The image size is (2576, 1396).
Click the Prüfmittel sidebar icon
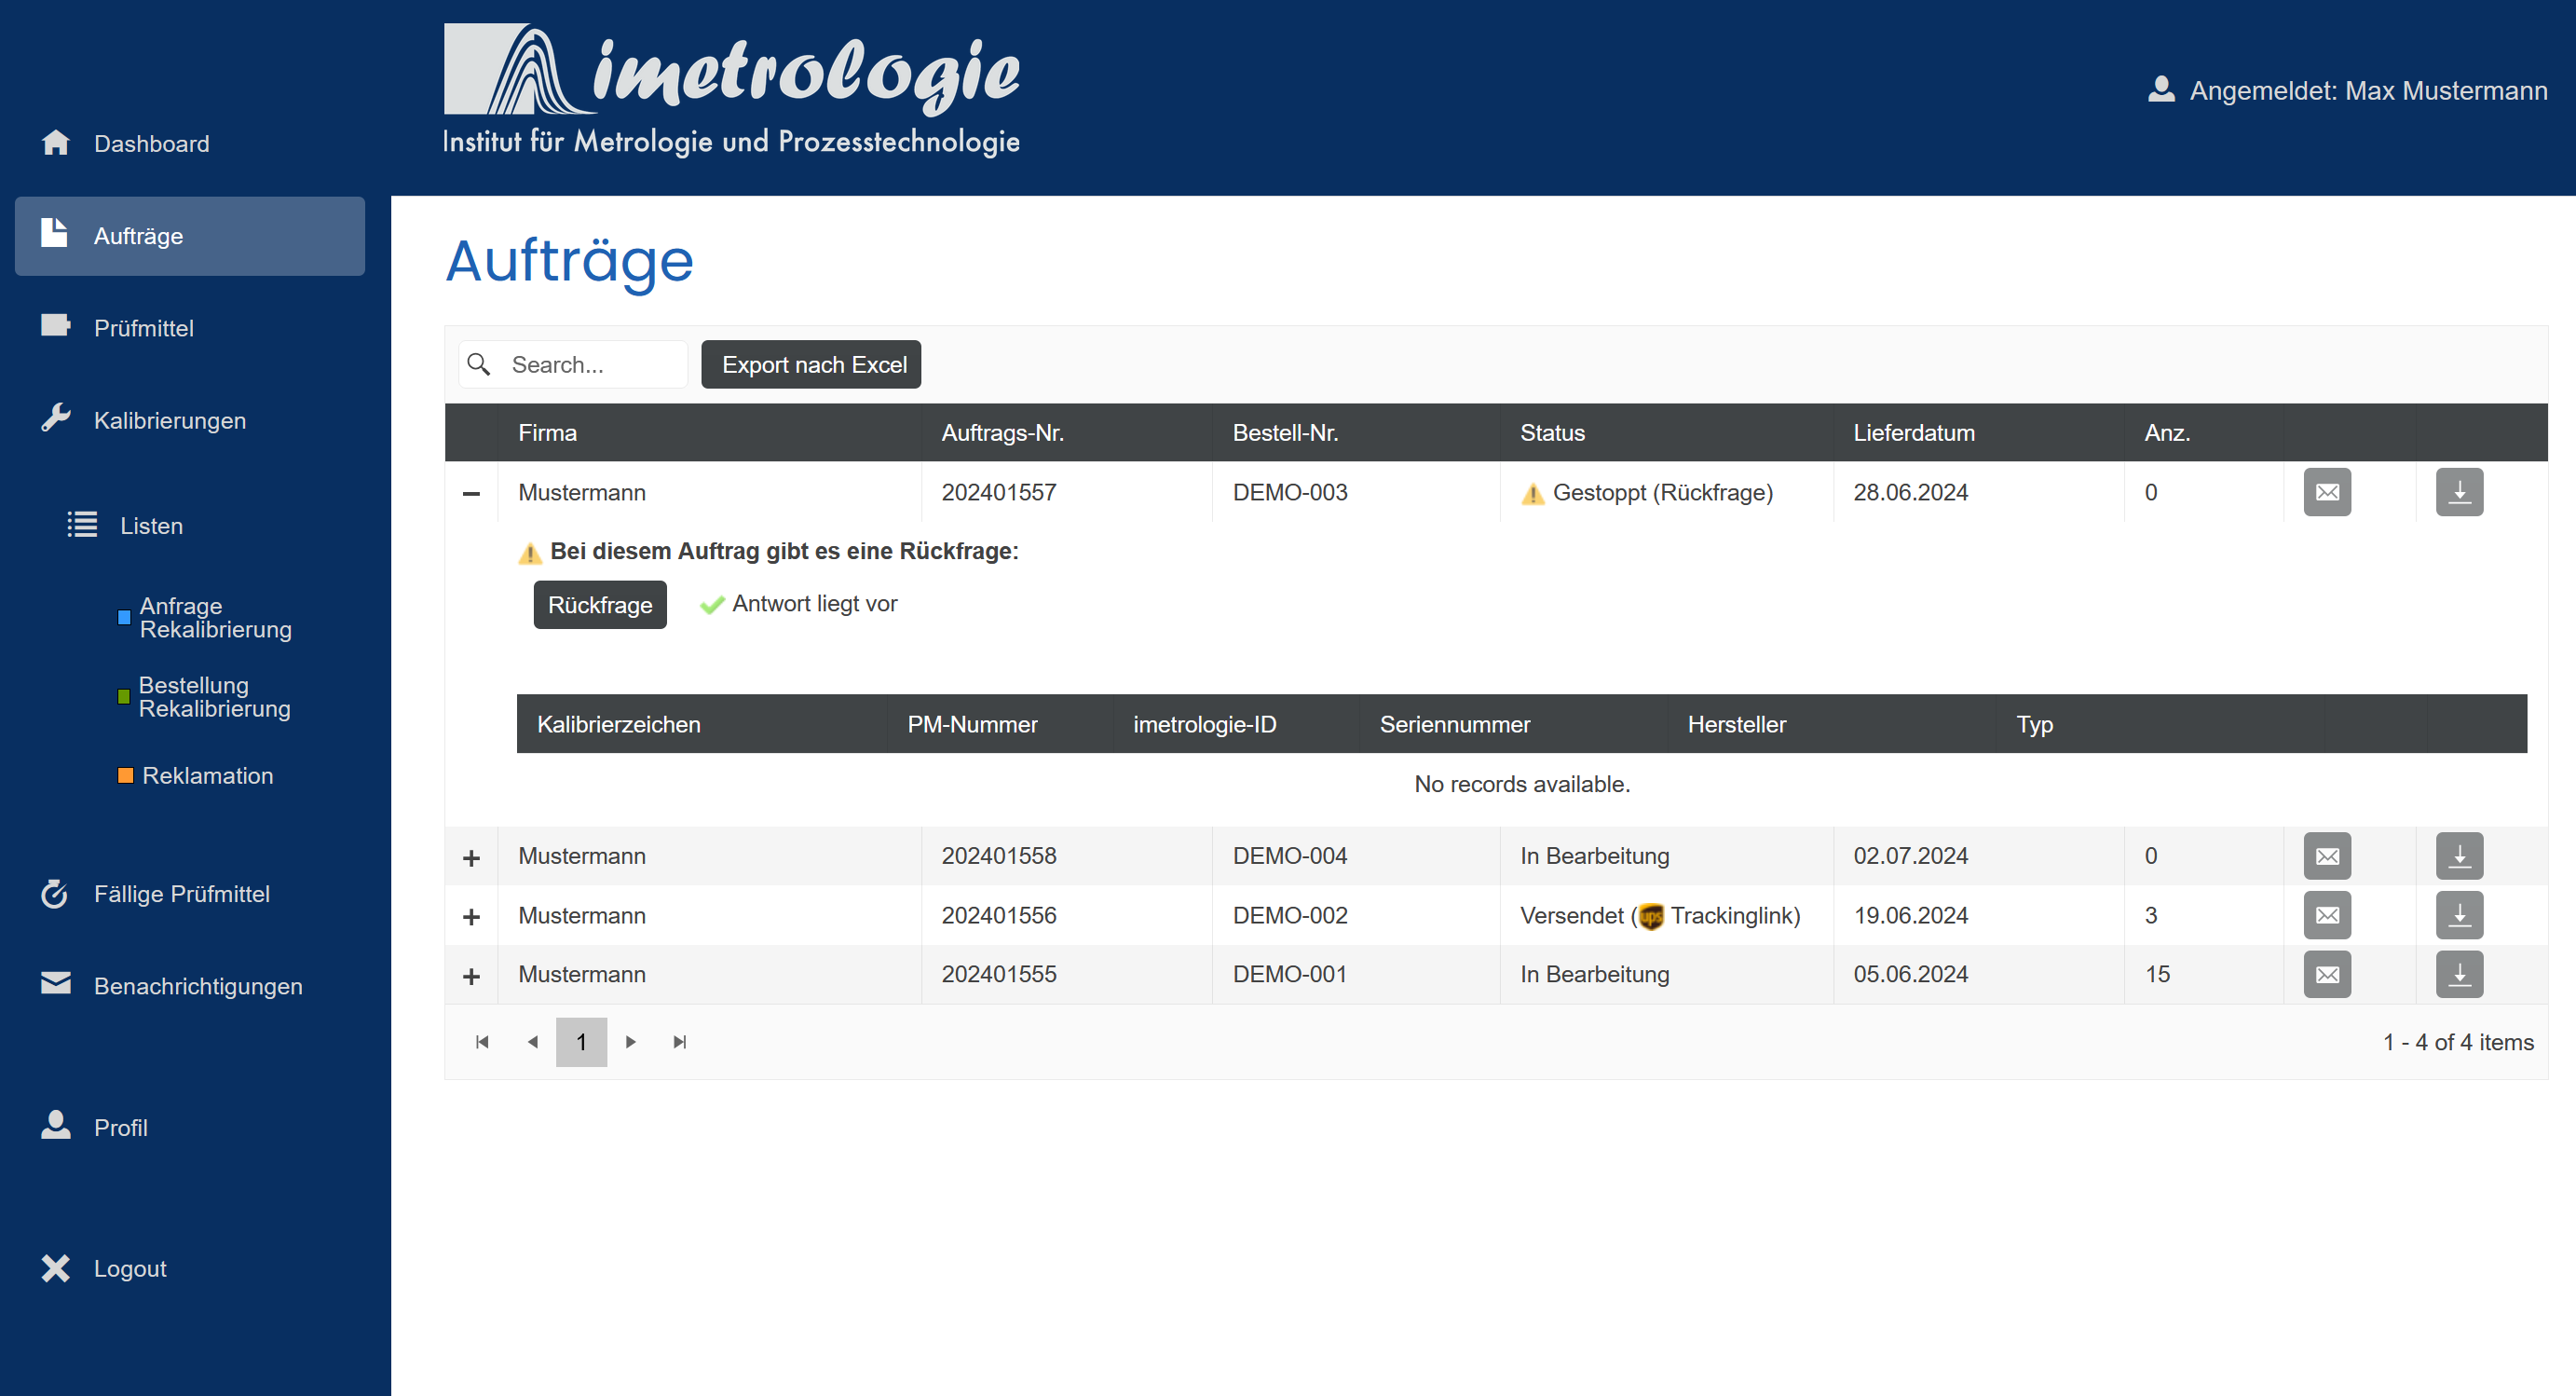point(56,326)
